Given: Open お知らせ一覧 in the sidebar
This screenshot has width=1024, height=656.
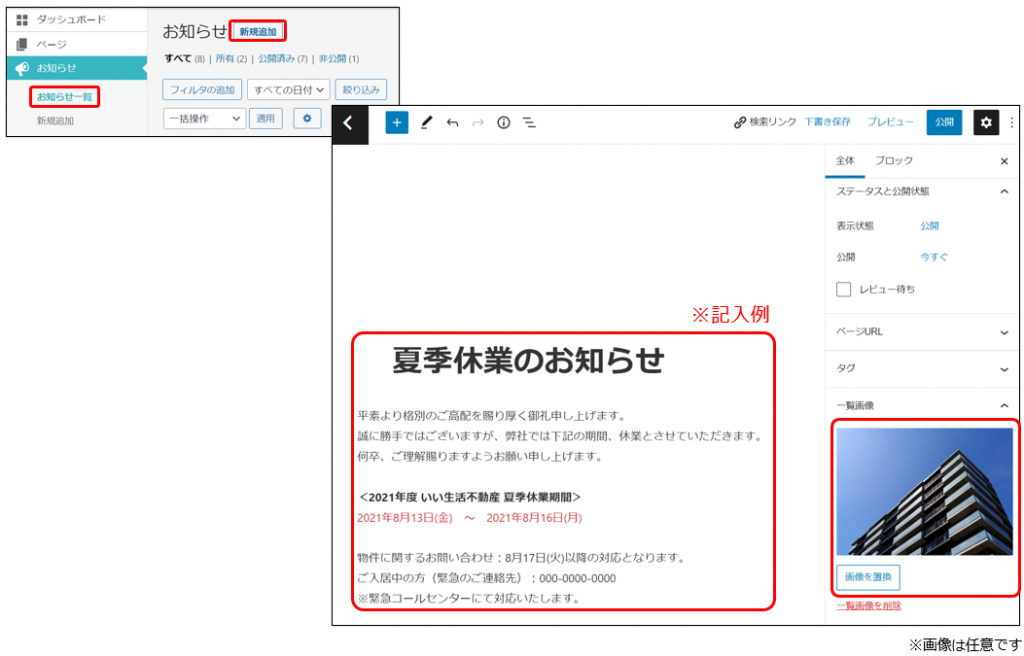Looking at the screenshot, I should [65, 96].
